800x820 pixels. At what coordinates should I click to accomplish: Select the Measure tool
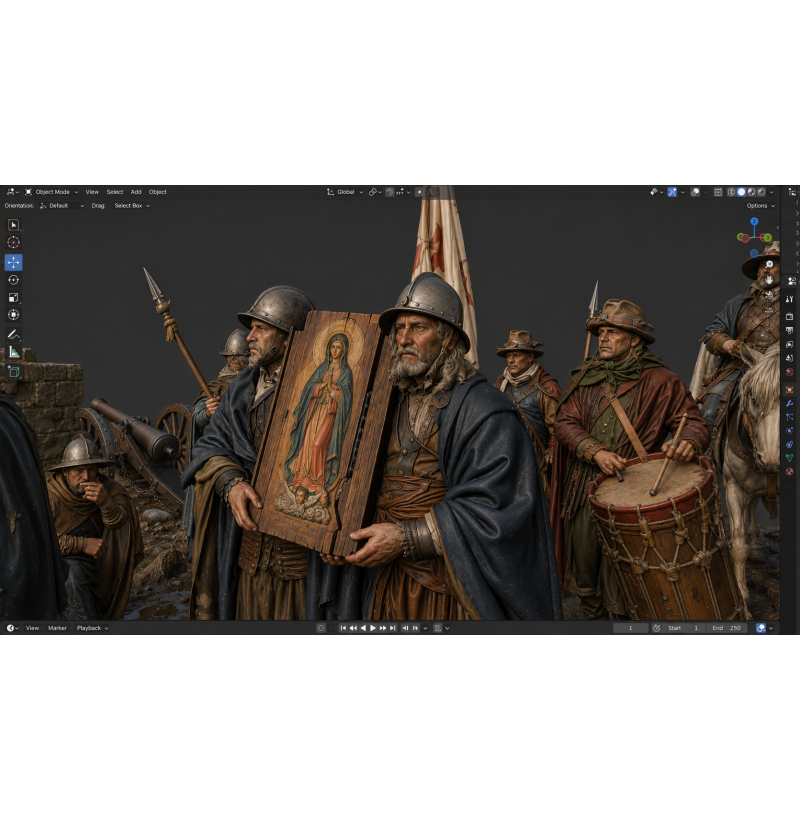(14, 352)
